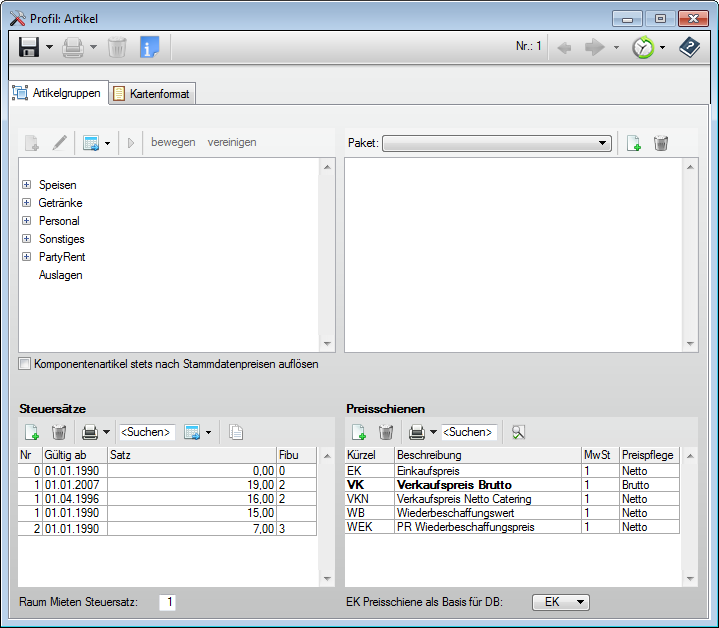The image size is (719, 628).
Task: Select the Auslagen tree item
Action: (x=60, y=275)
